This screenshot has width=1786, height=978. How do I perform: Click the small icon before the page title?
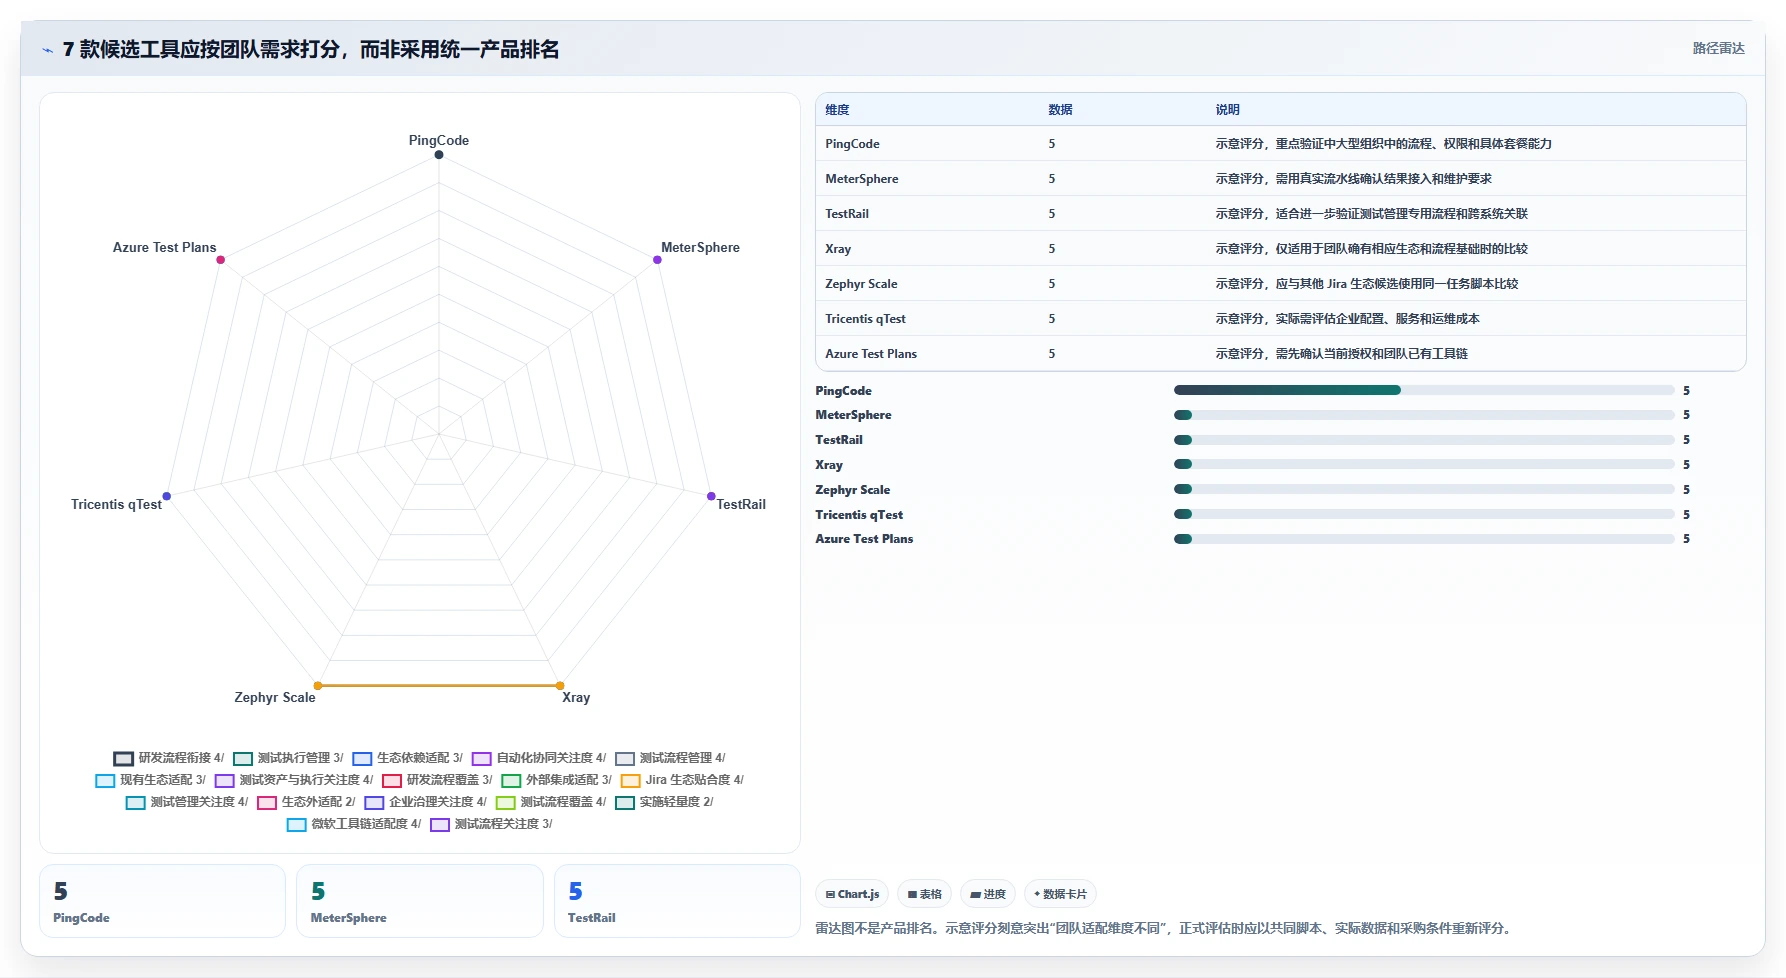click(x=47, y=50)
